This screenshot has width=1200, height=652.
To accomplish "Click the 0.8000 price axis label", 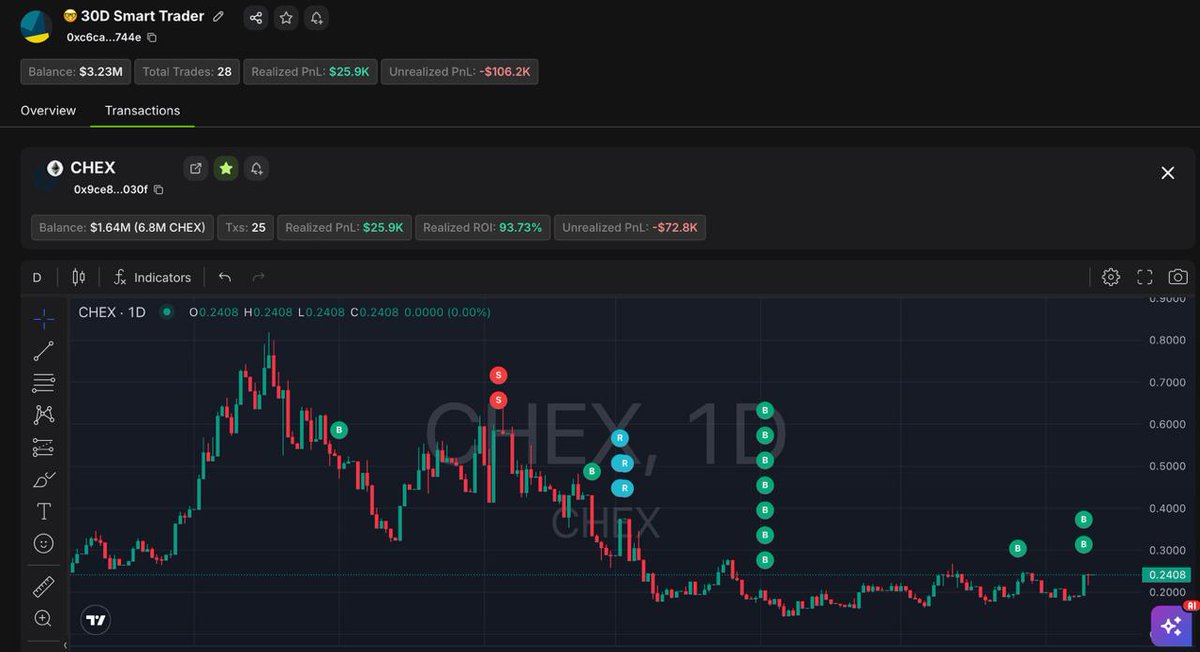I will (x=1167, y=340).
